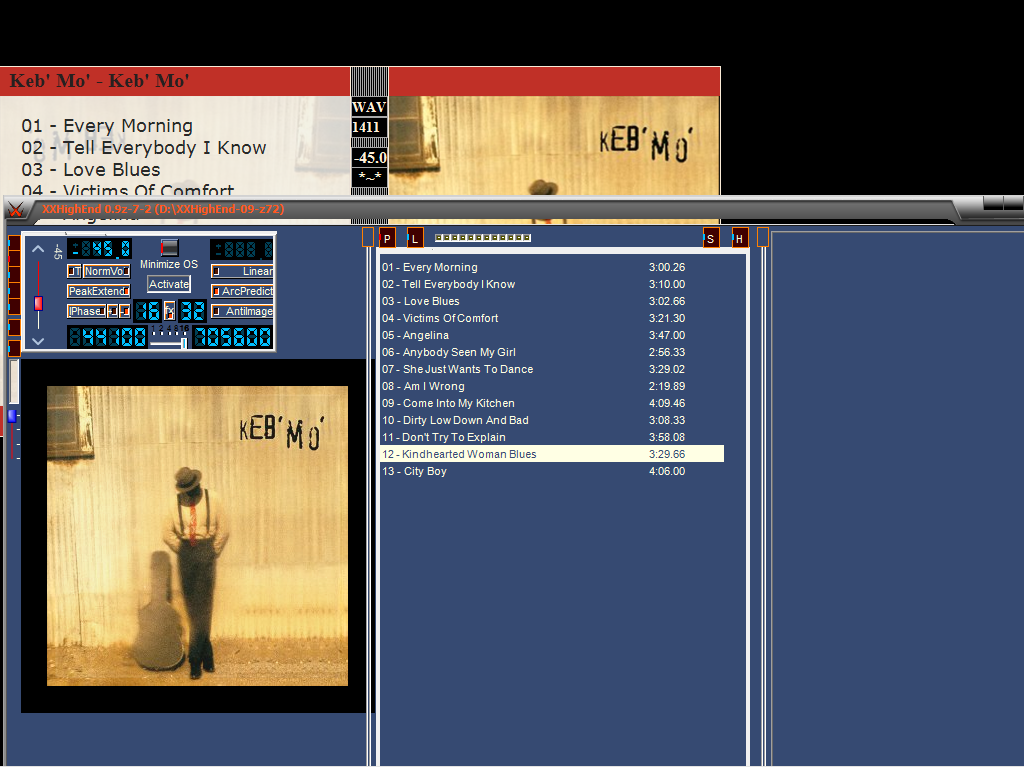Toggle the T option beside NormVol

[74, 271]
